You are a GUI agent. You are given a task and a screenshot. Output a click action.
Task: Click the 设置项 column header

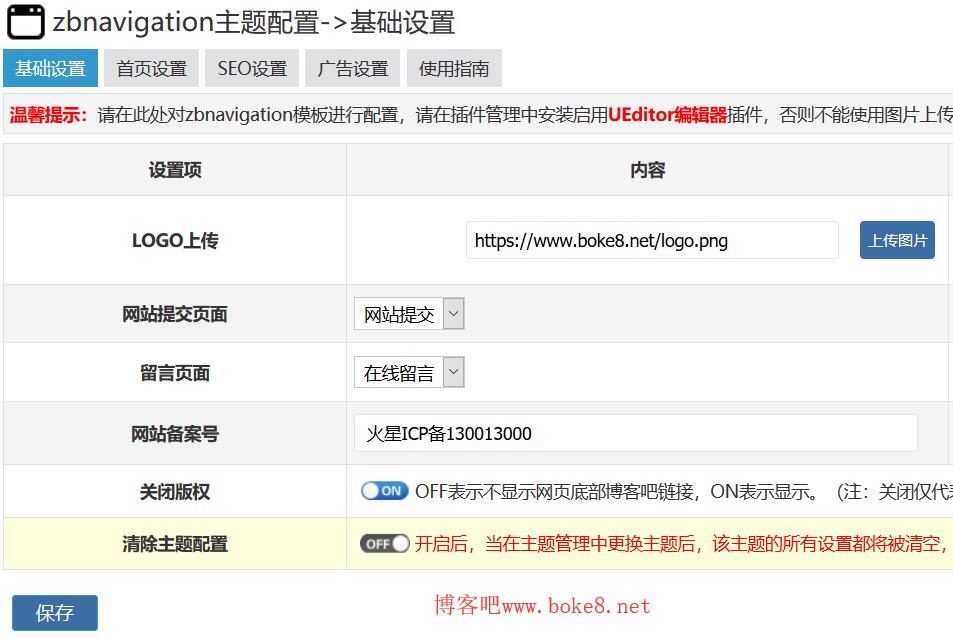(x=175, y=170)
